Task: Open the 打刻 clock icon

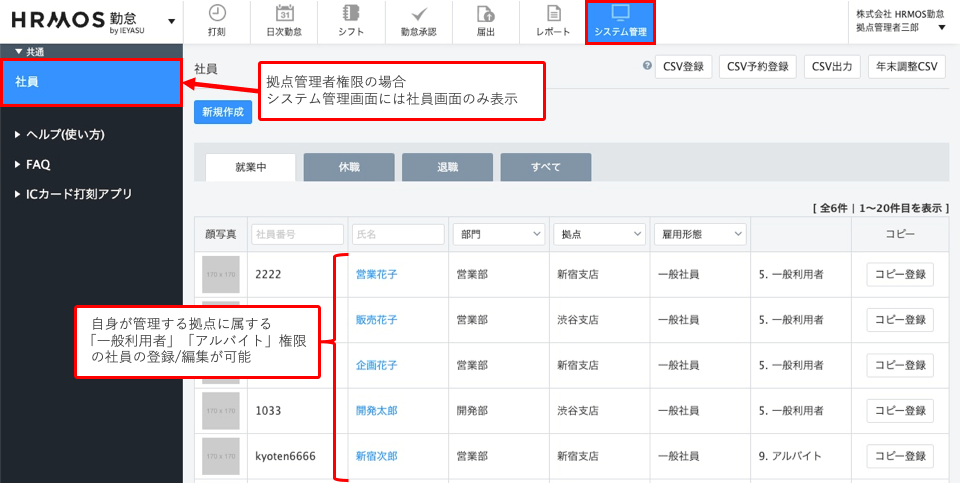Action: (x=217, y=14)
